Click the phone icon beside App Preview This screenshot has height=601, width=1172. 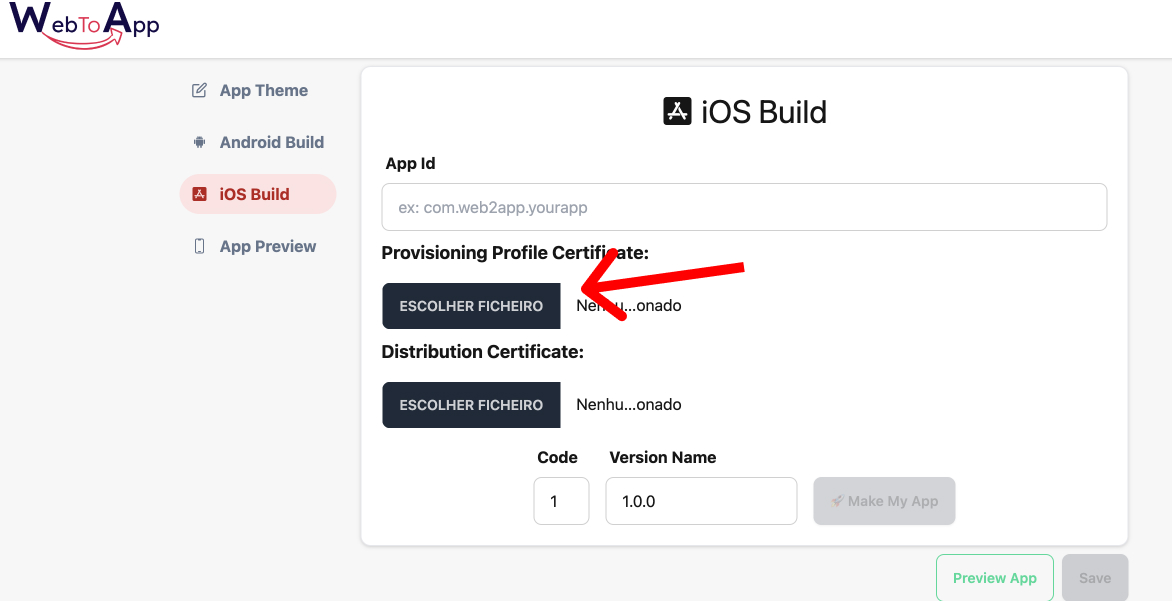pos(199,247)
